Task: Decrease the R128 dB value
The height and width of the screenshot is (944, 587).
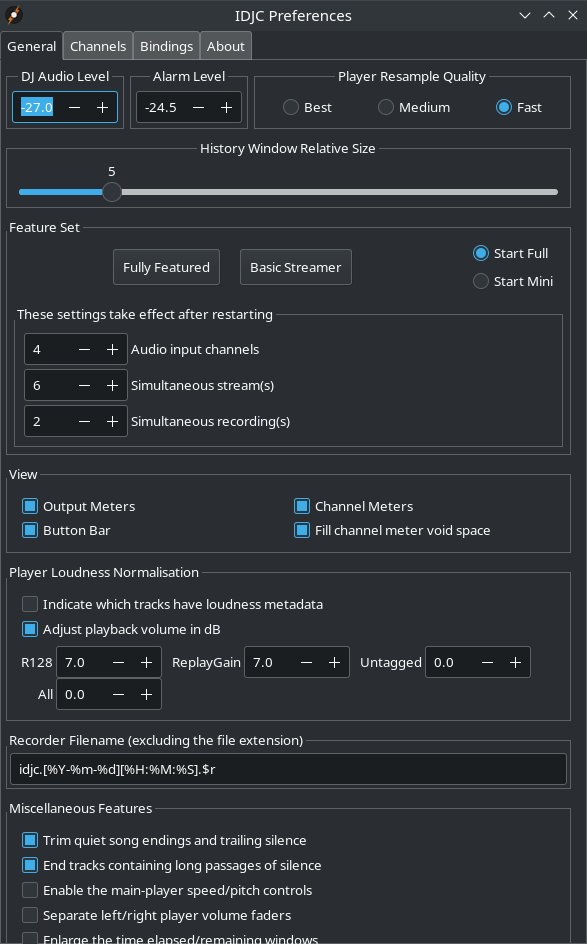Action: (119, 662)
